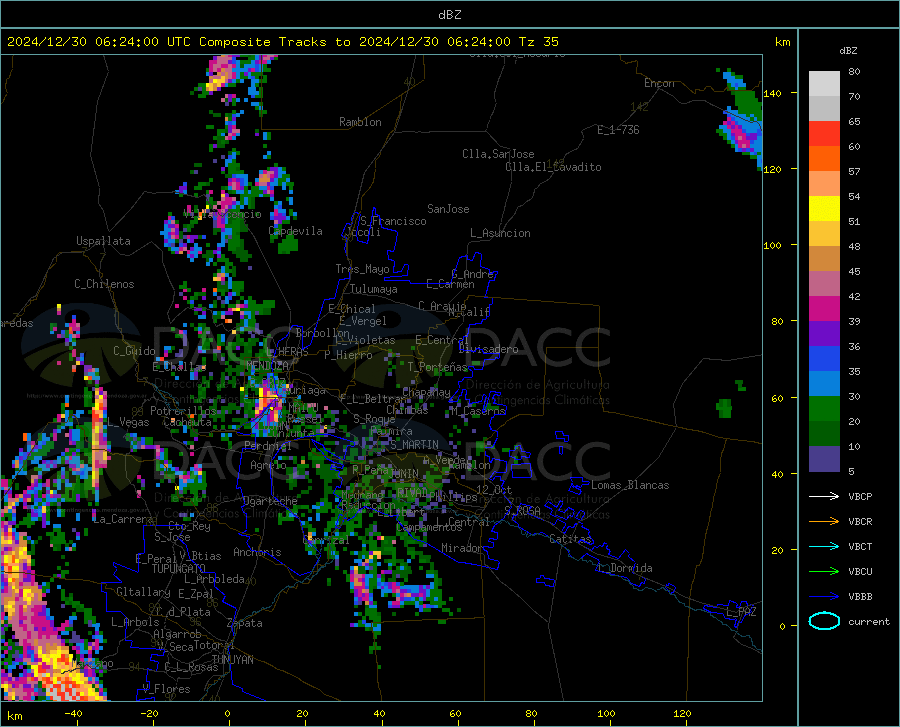
Task: Click the Divisadero label
Action: click(x=488, y=349)
